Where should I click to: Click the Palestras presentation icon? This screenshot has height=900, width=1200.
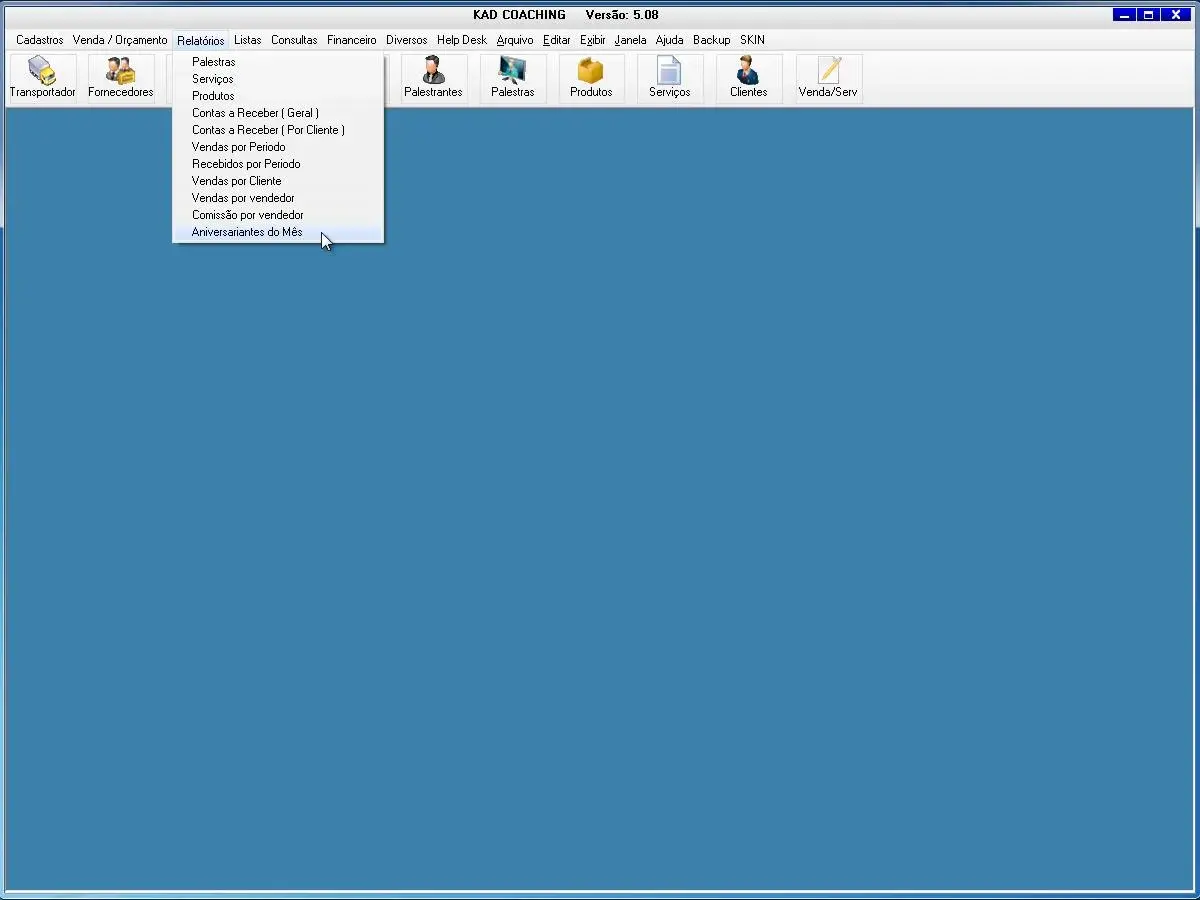coord(512,72)
